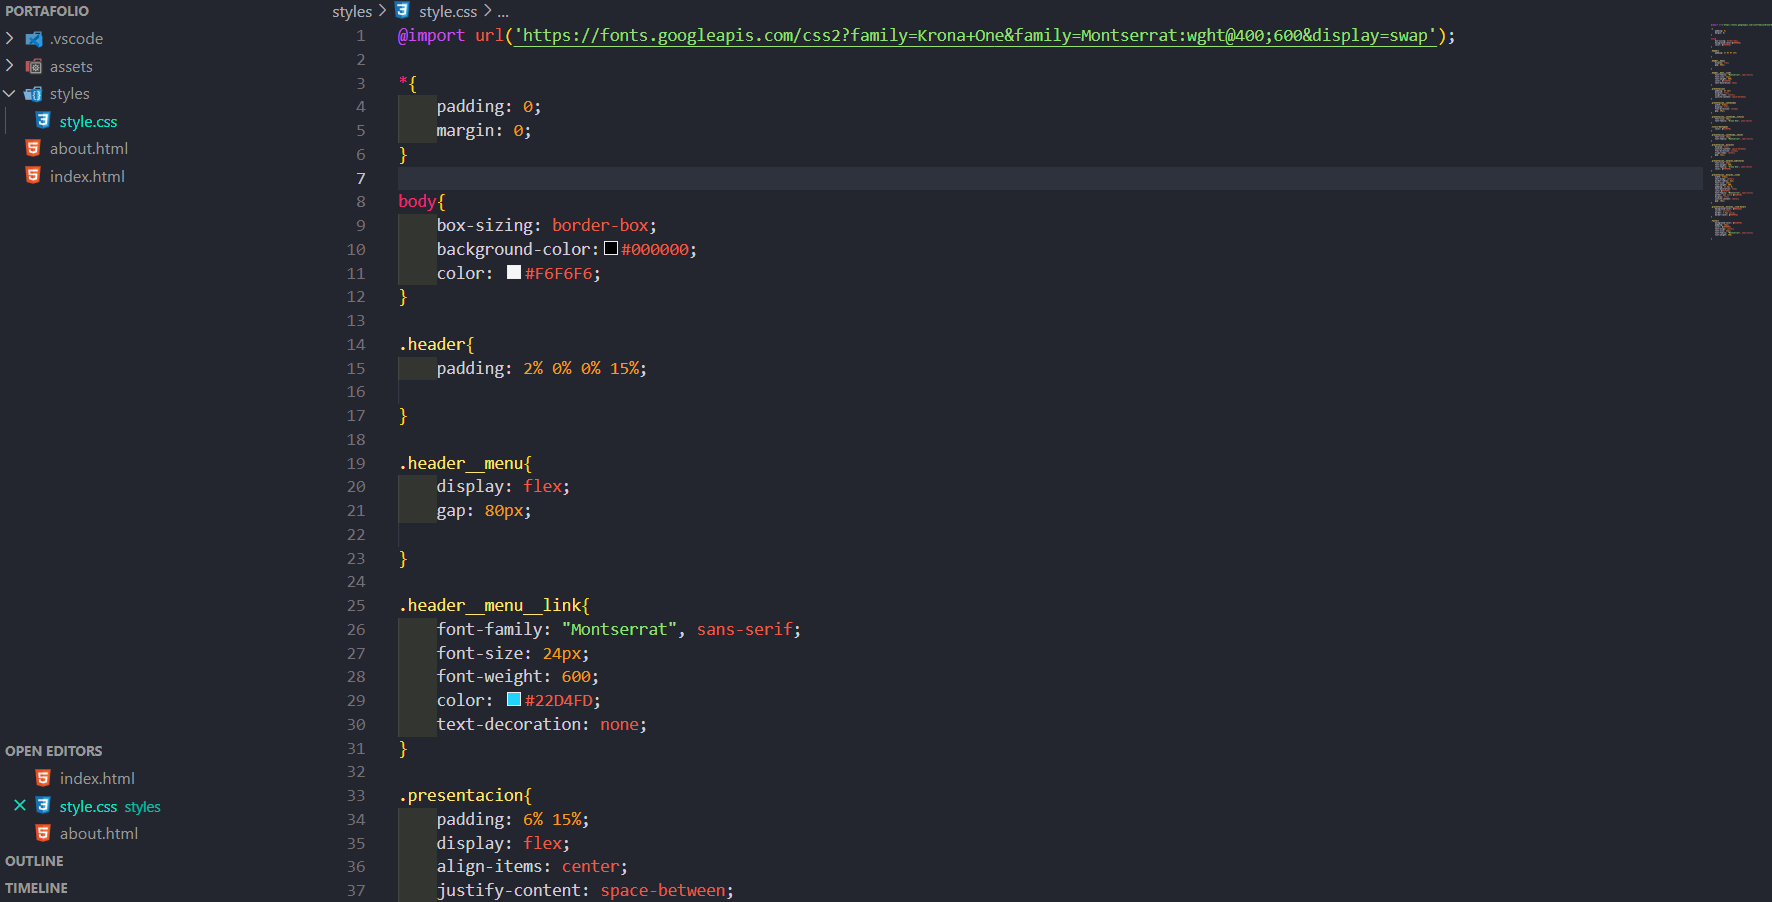
Task: Click the flex value on line 35
Action: pos(542,844)
